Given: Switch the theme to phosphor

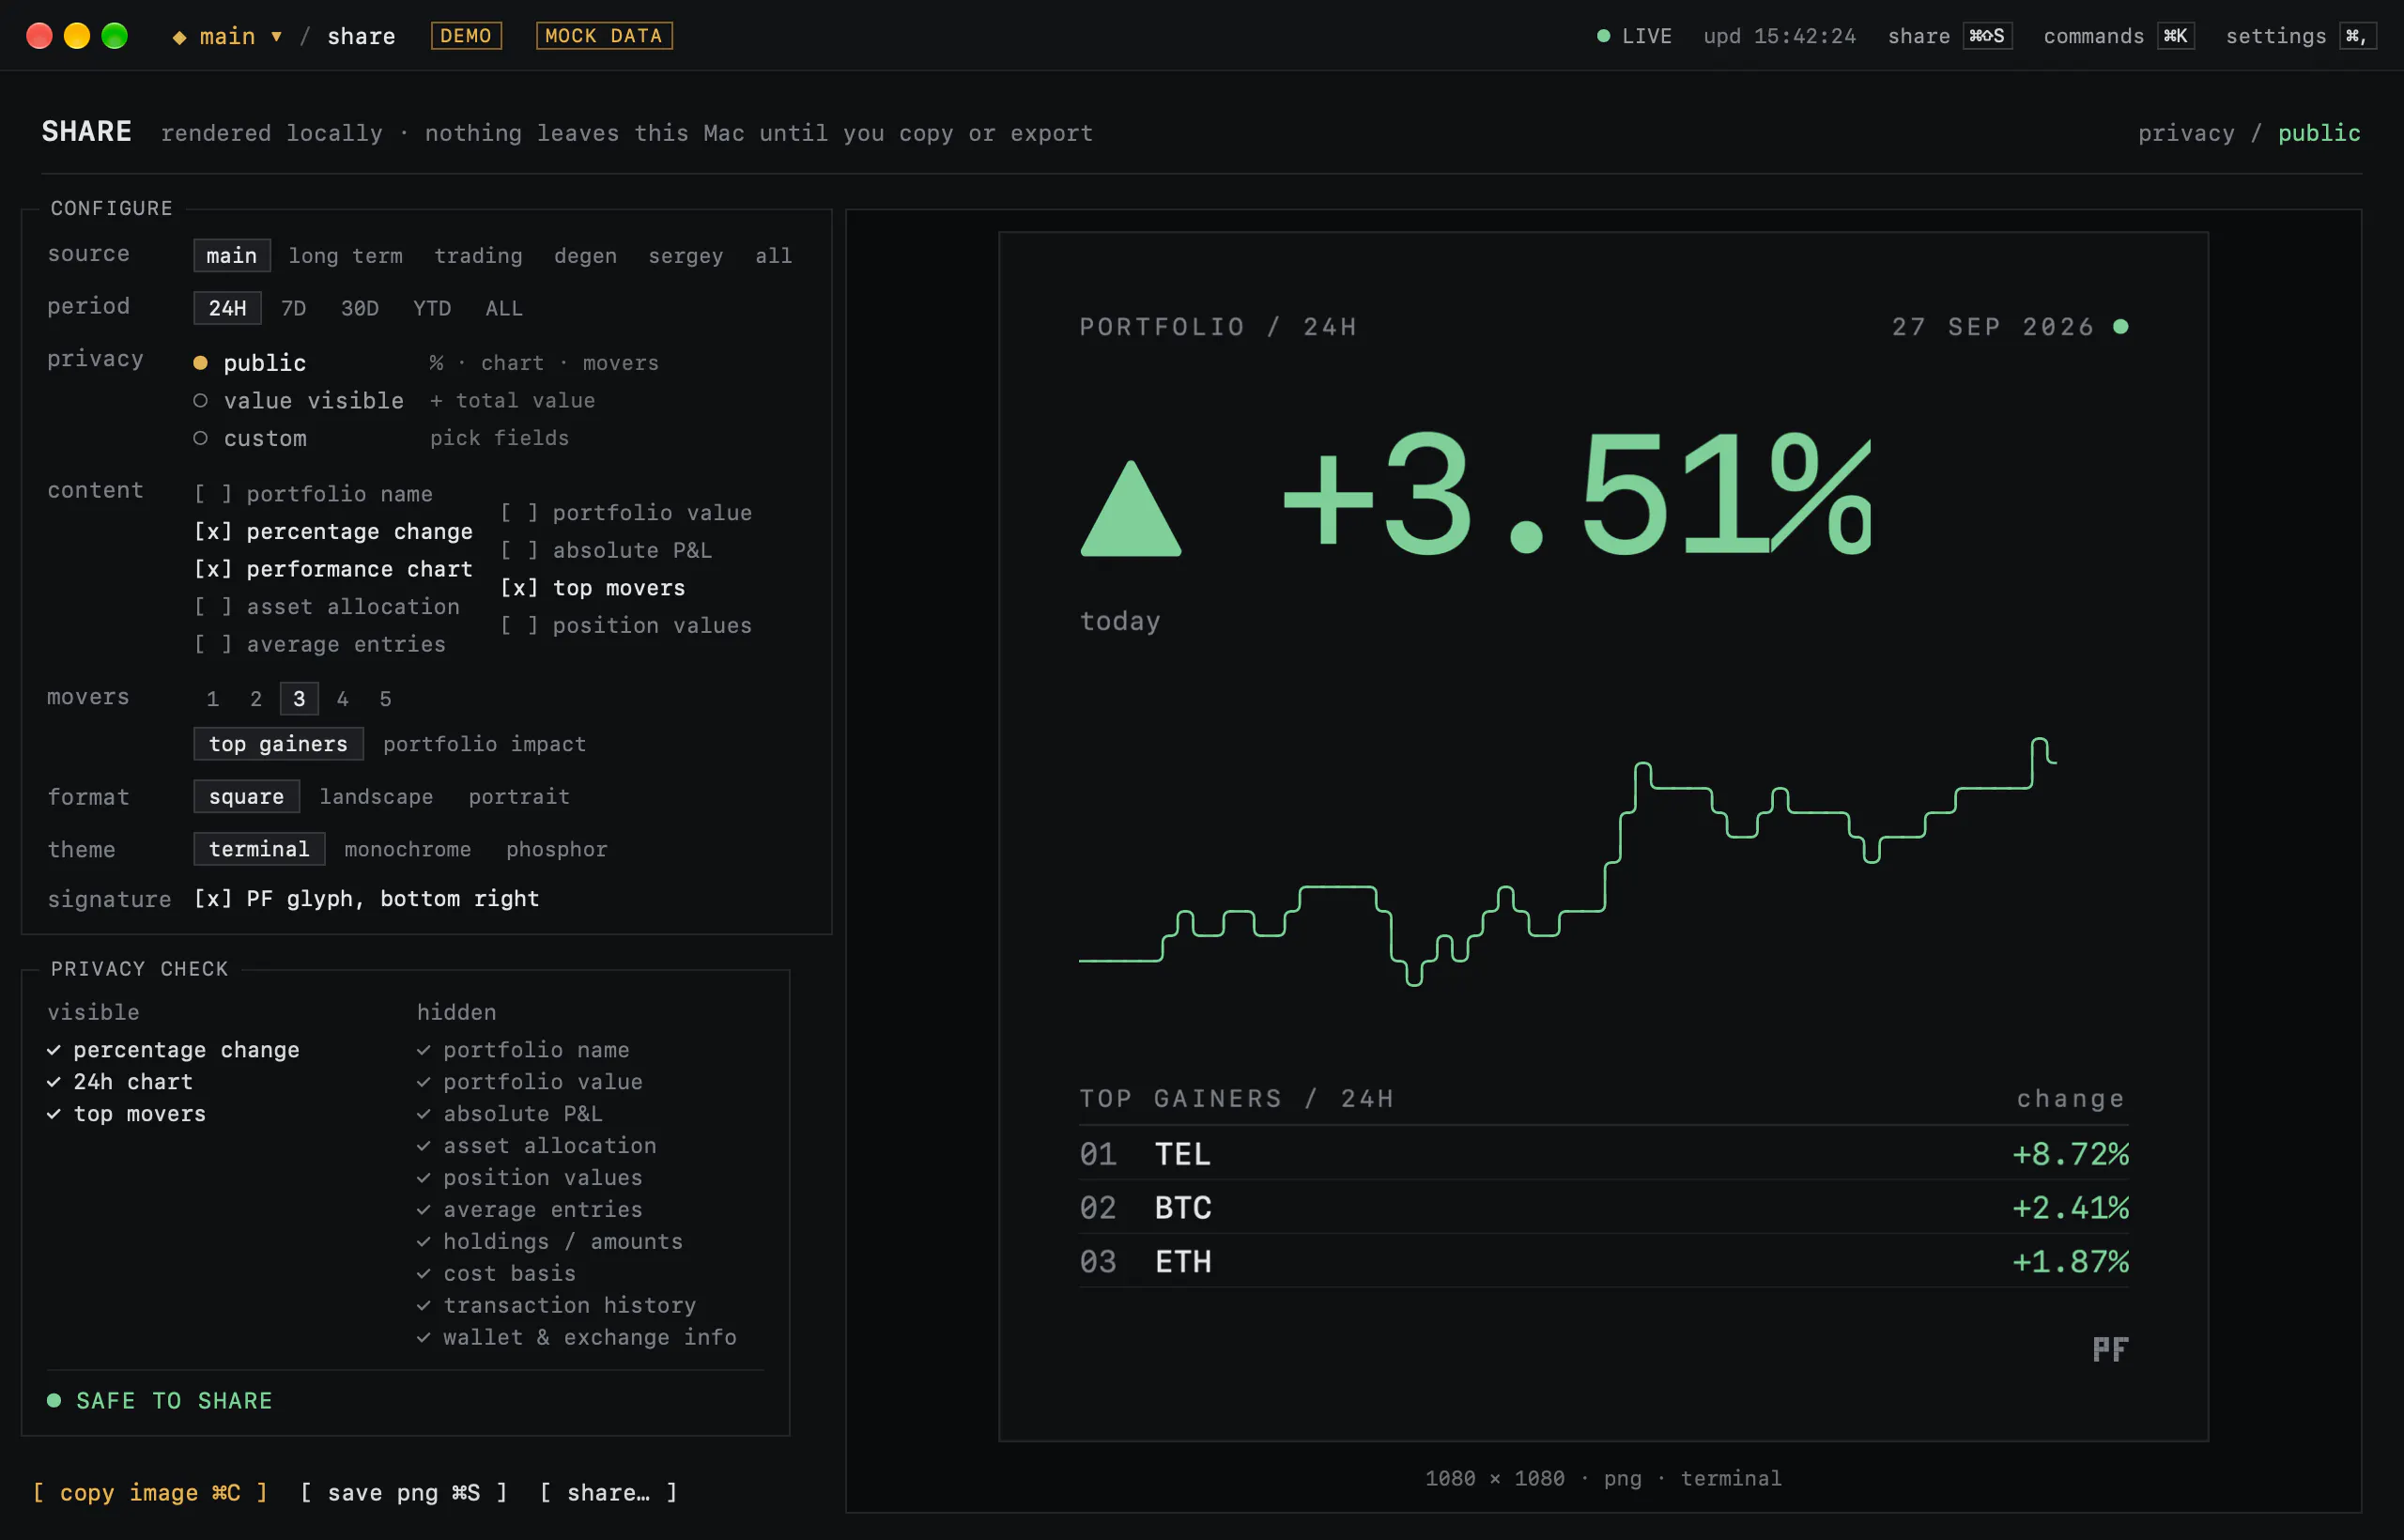Looking at the screenshot, I should pyautogui.click(x=556, y=849).
